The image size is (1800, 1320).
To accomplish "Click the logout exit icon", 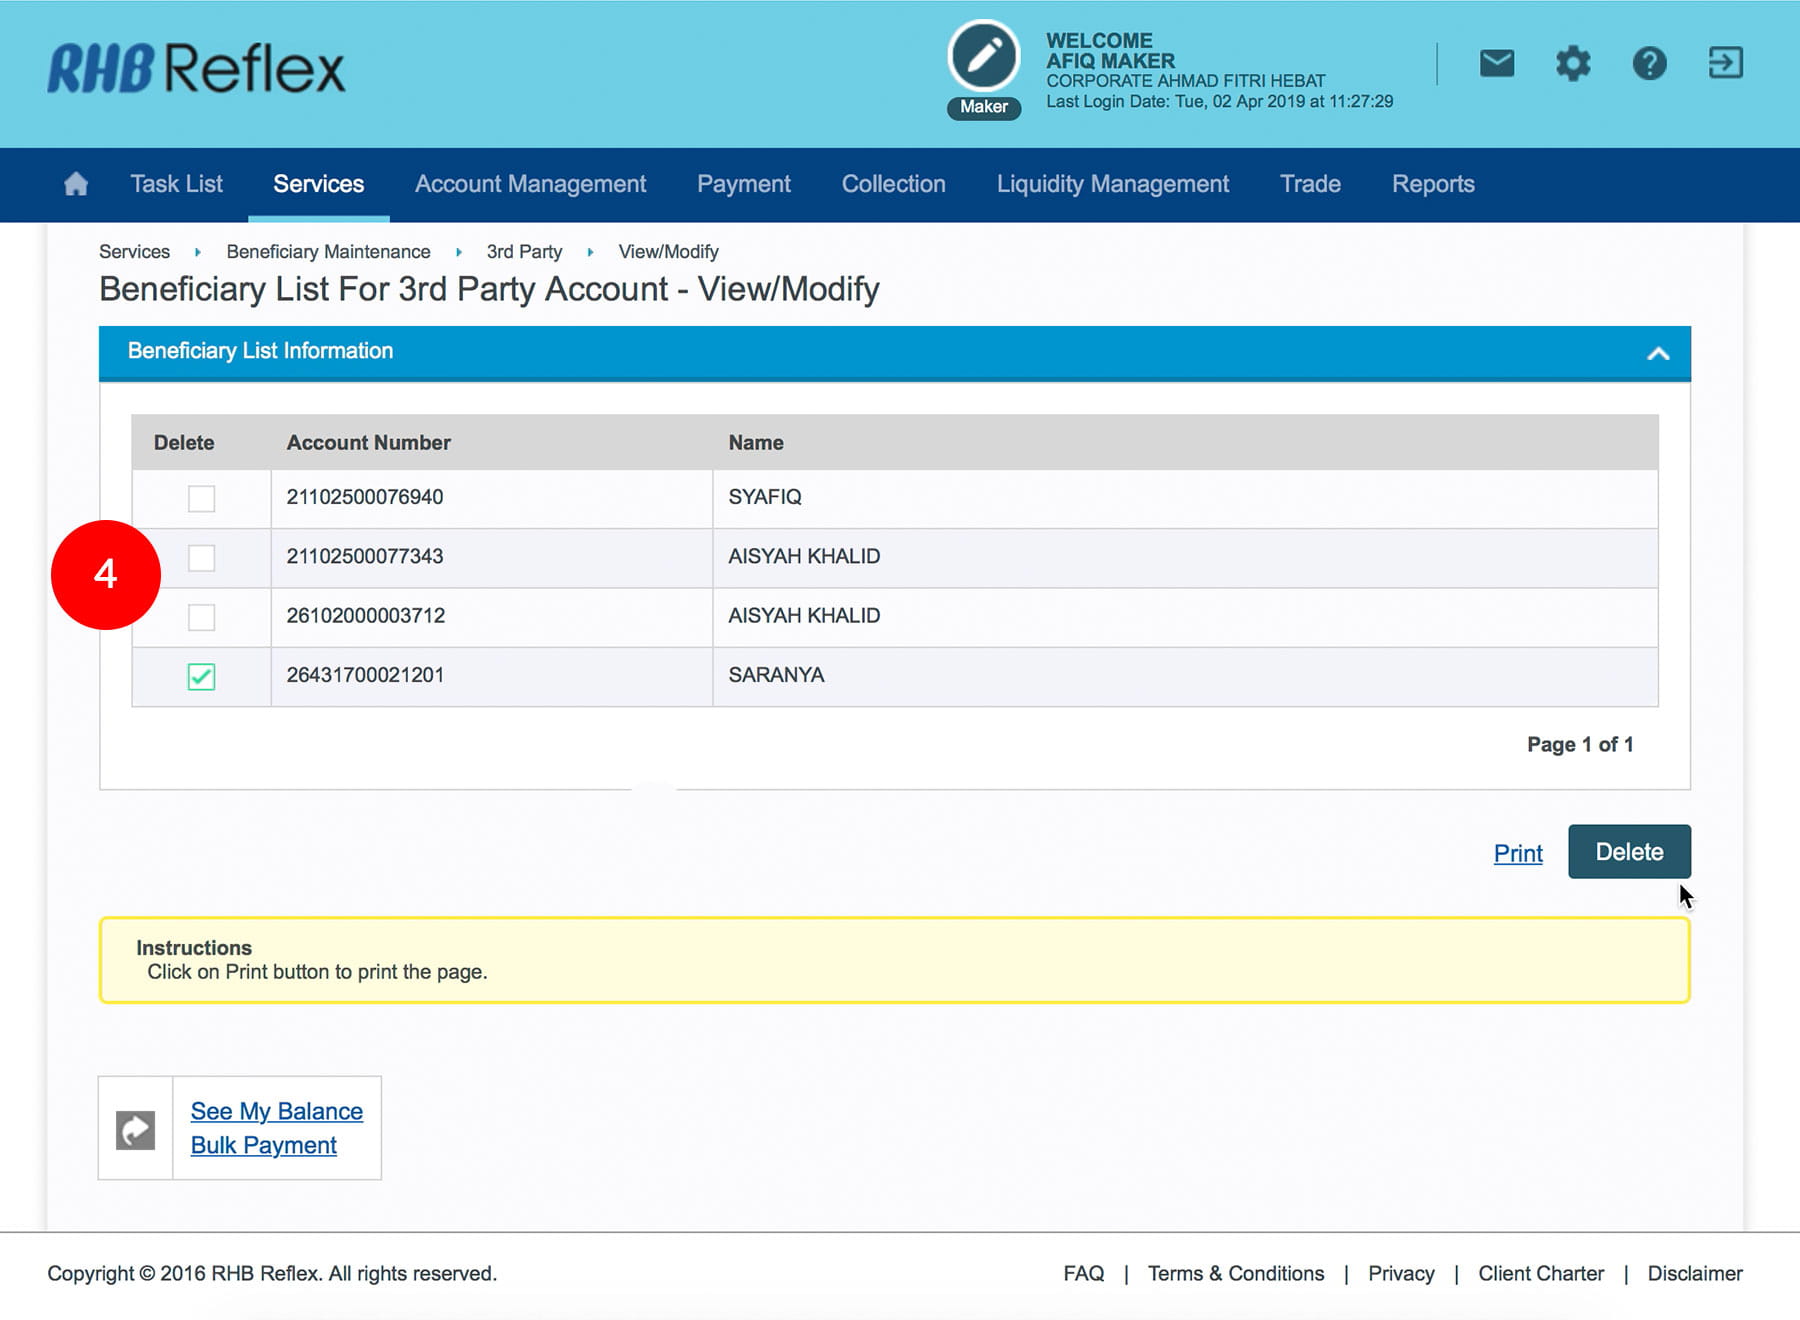I will [1725, 64].
